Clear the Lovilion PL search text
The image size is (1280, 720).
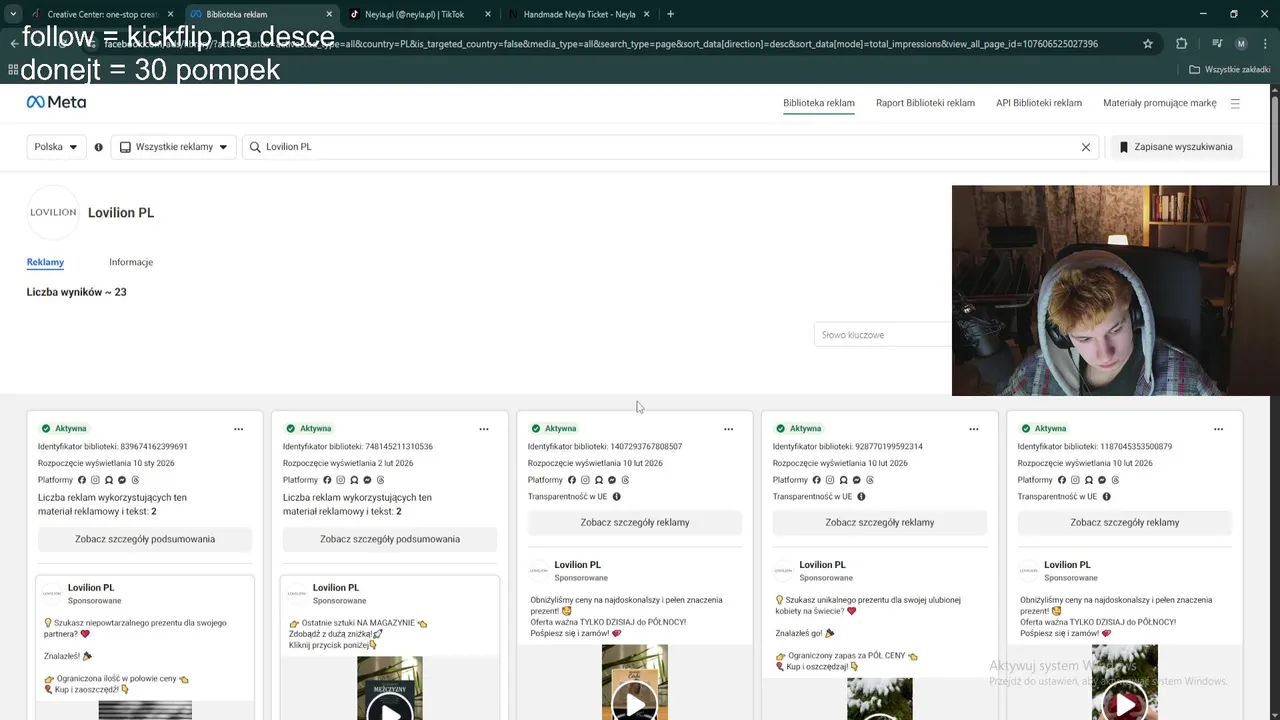(x=1086, y=147)
